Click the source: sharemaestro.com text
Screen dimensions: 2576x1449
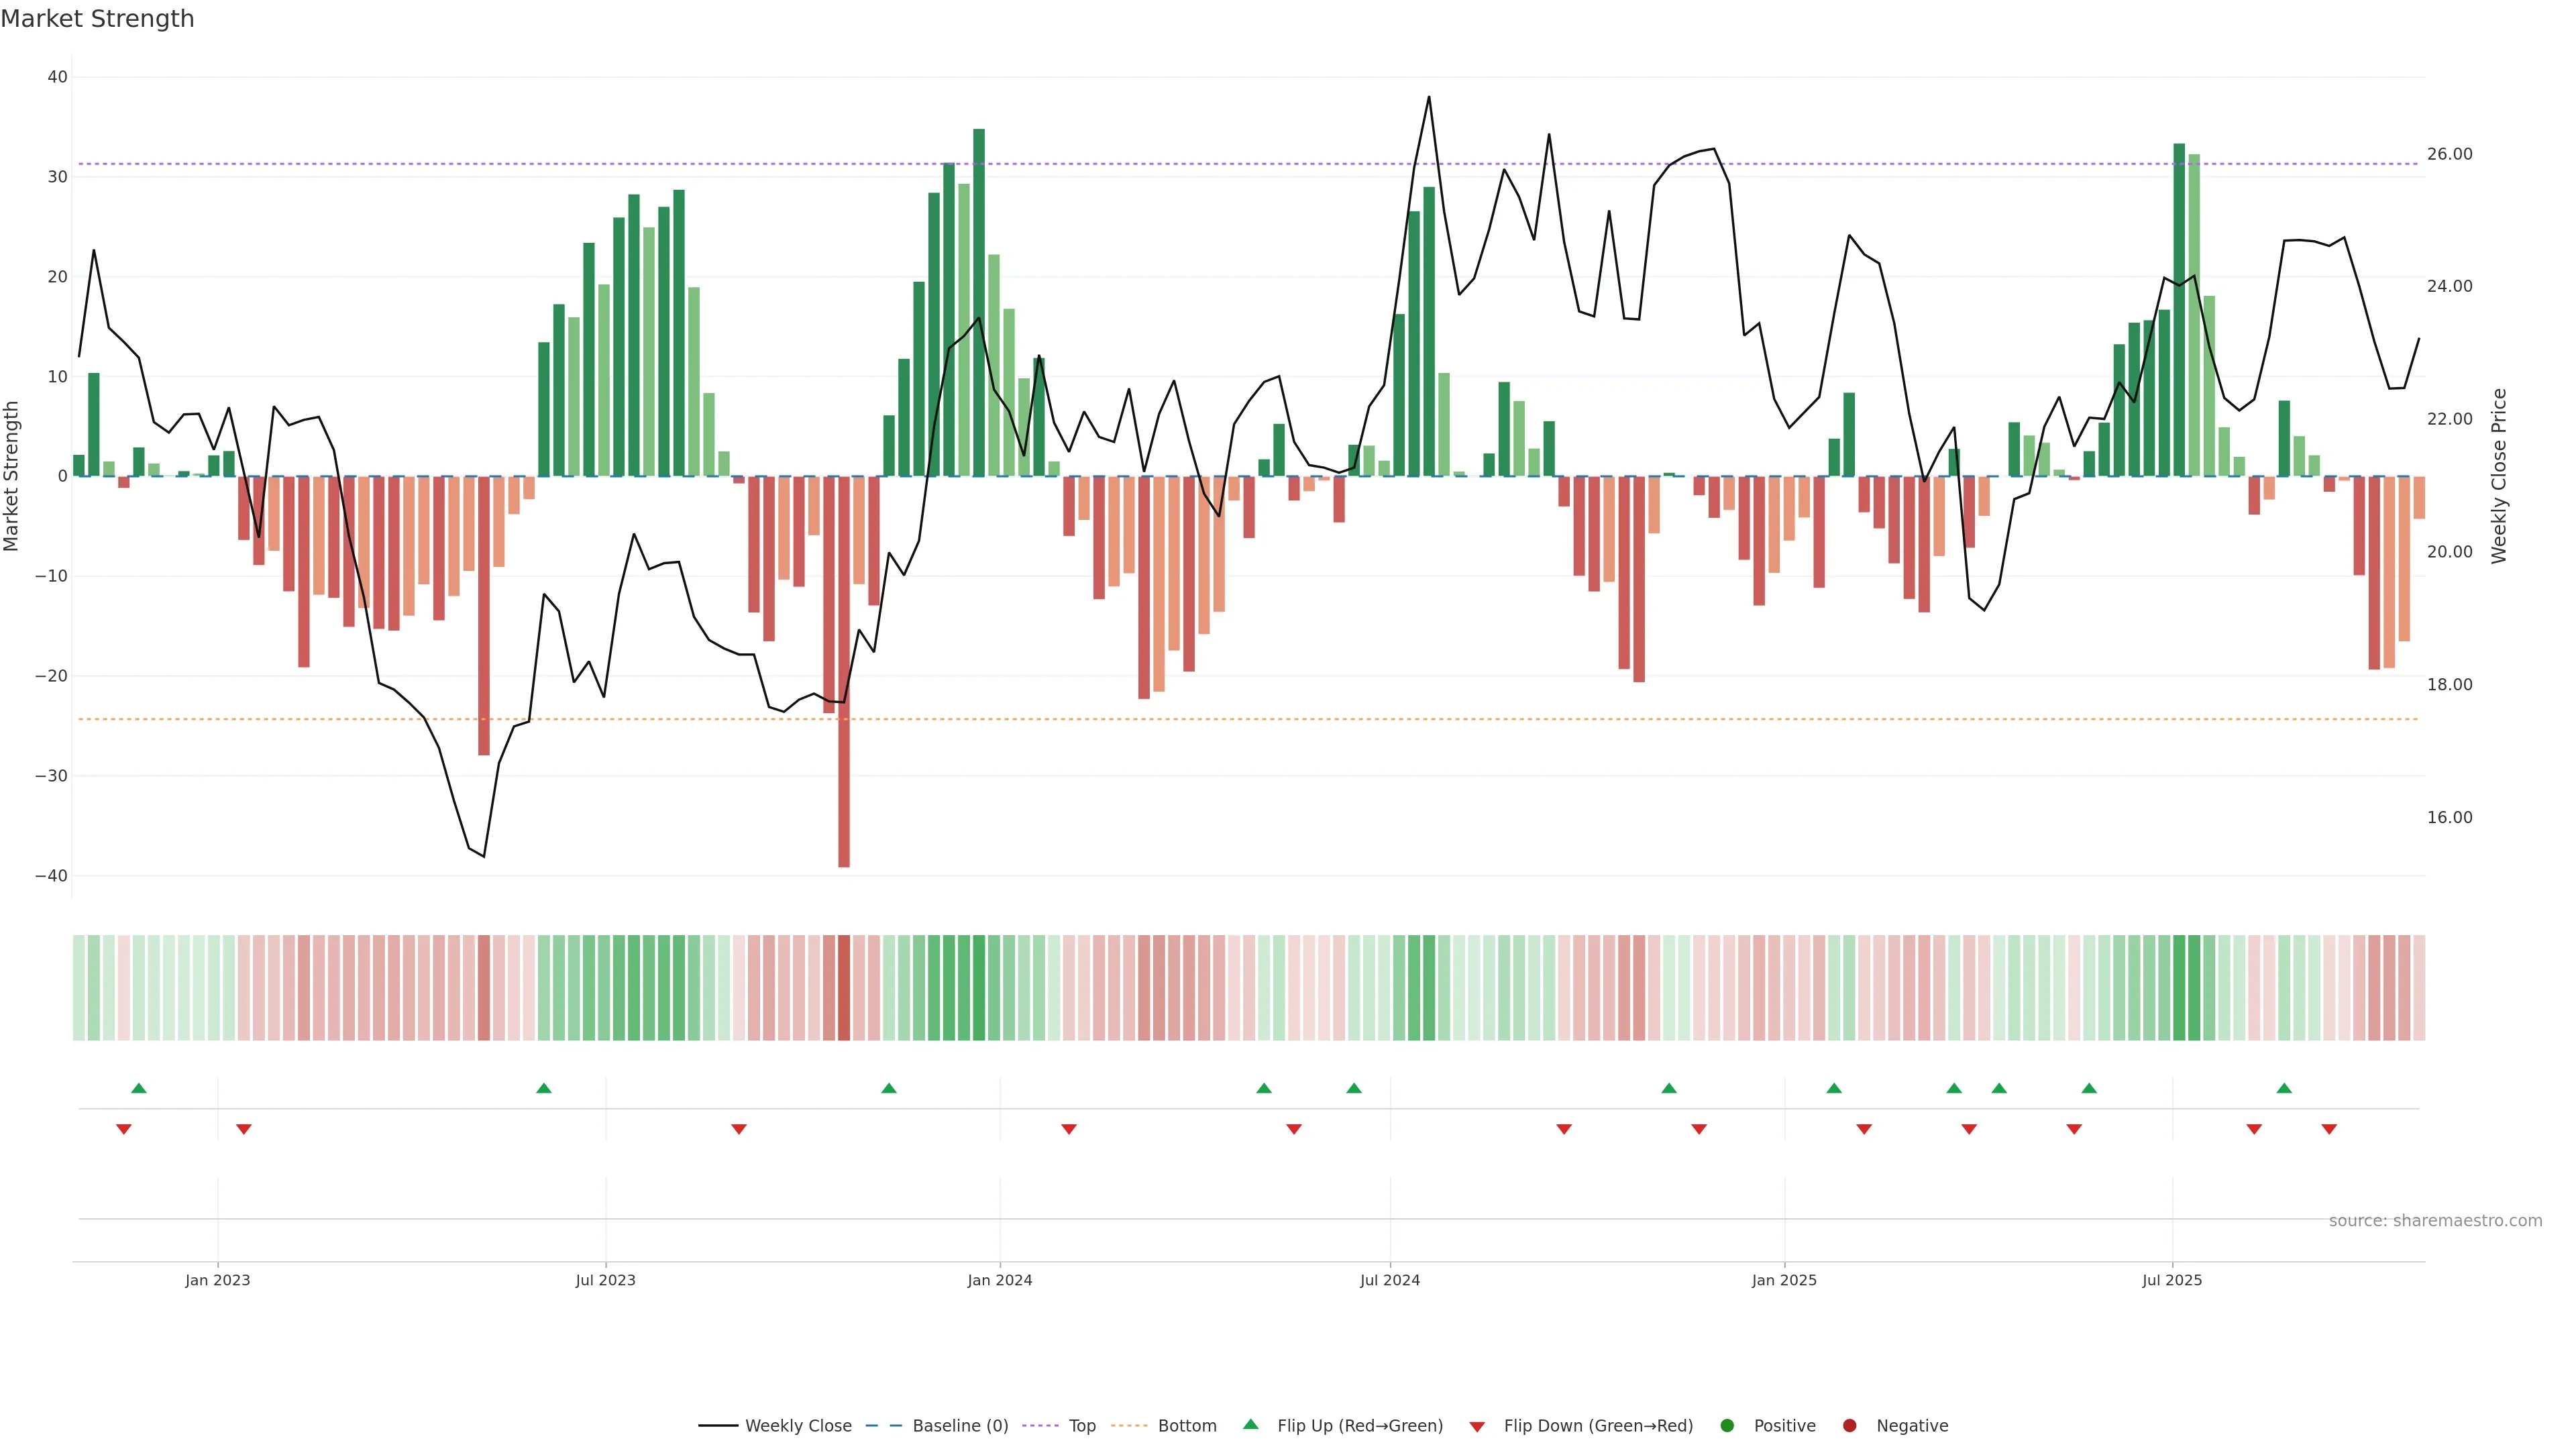coord(2435,1221)
